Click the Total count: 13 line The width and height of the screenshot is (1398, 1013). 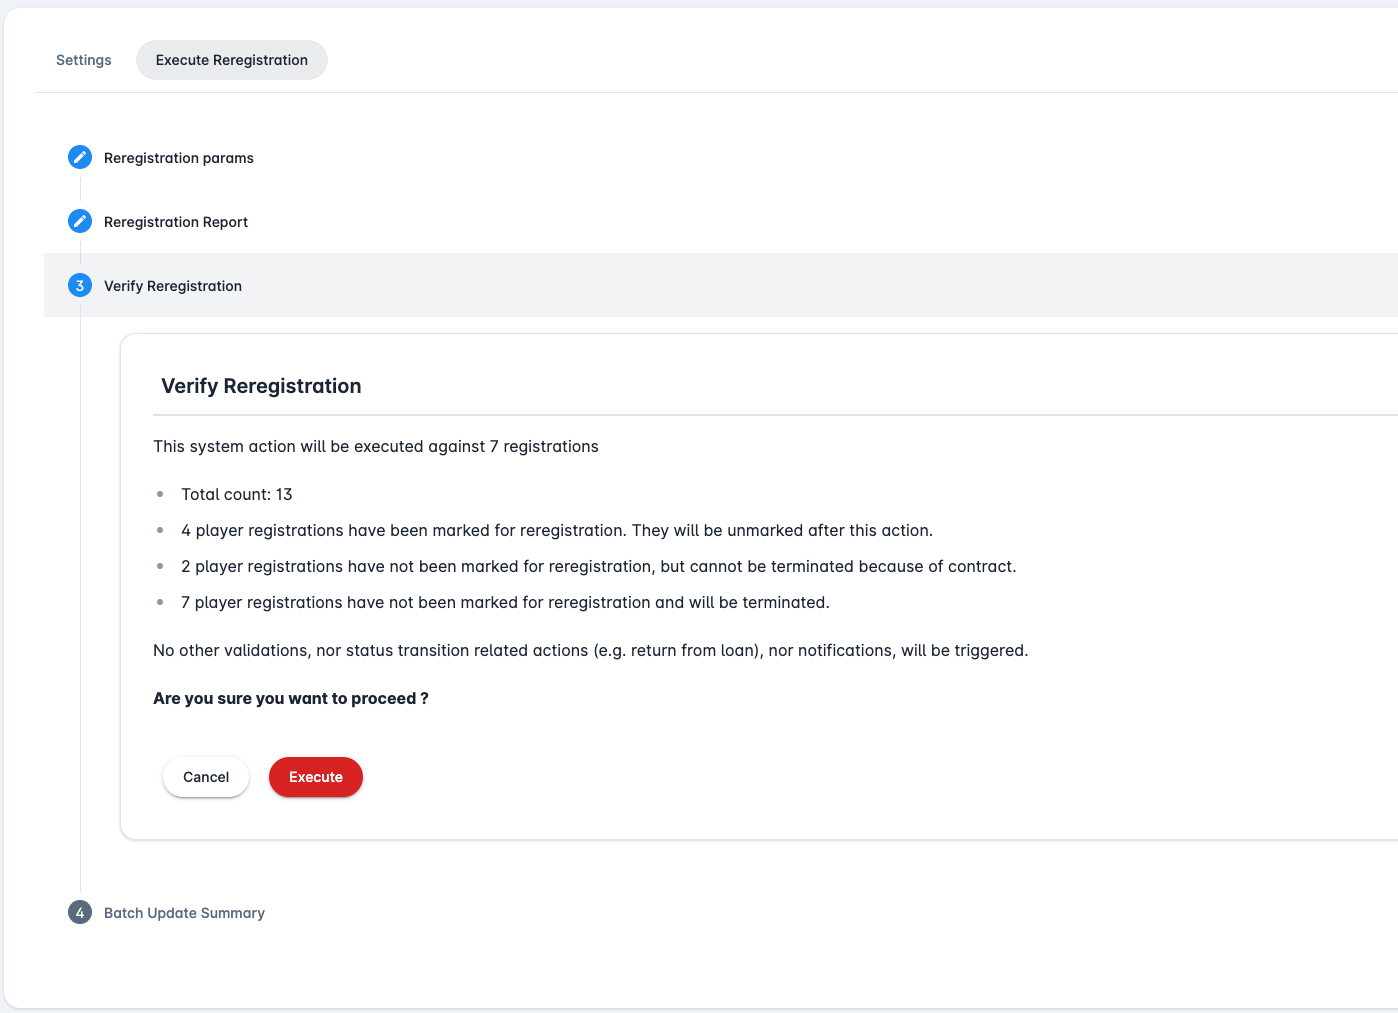pyautogui.click(x=237, y=494)
